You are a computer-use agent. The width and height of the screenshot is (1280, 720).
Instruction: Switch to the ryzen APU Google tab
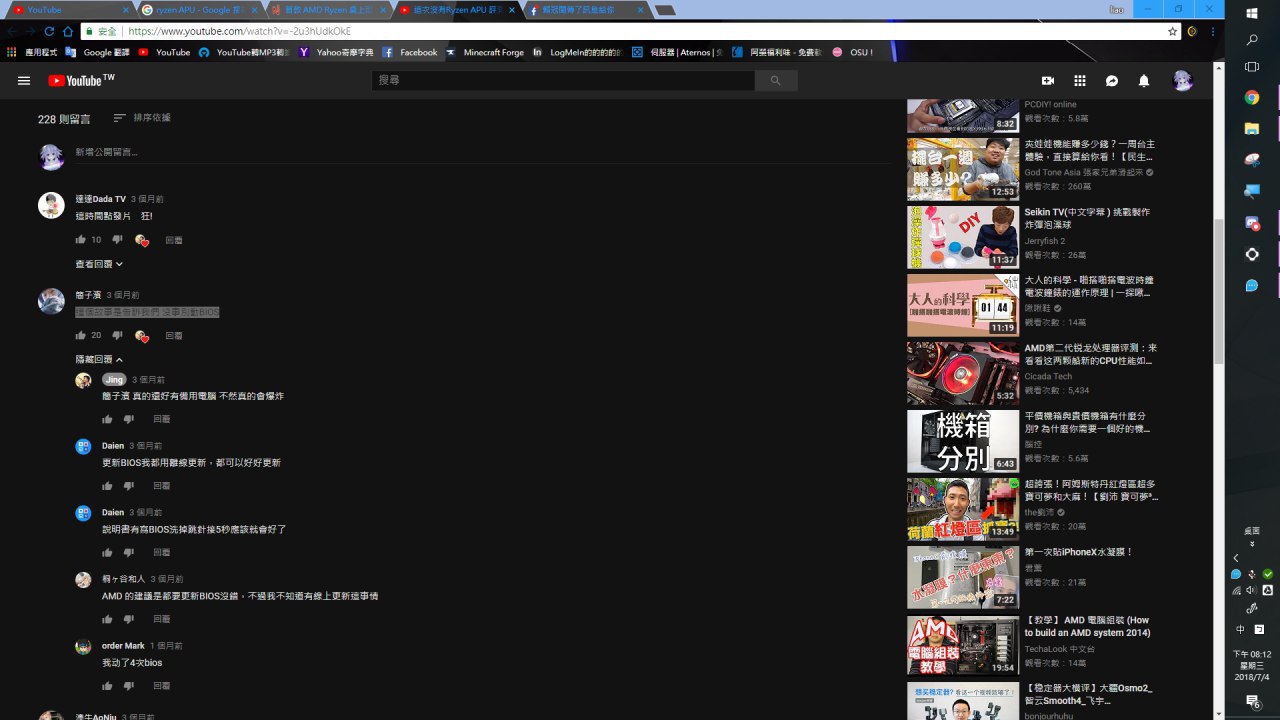point(202,10)
